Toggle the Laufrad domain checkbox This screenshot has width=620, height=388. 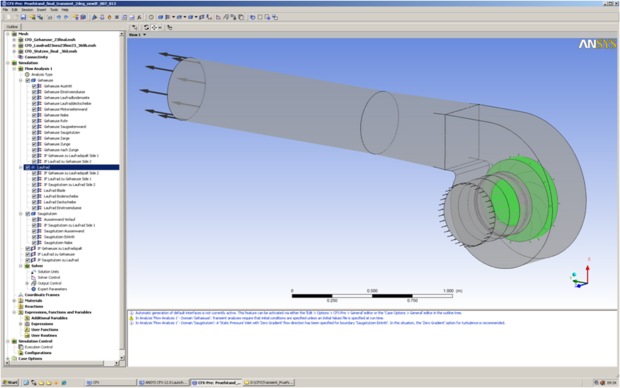[28, 167]
